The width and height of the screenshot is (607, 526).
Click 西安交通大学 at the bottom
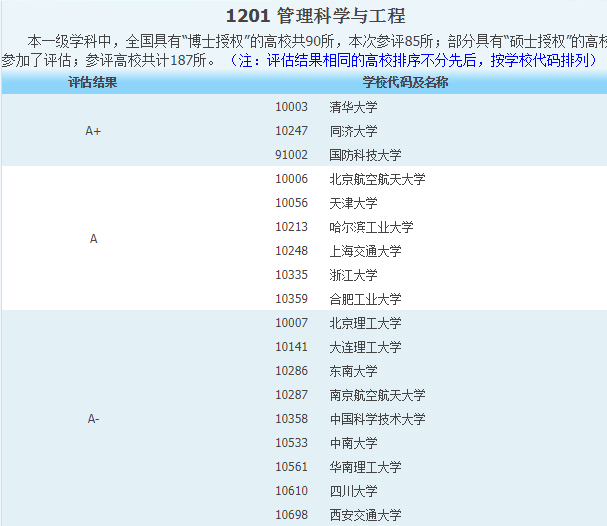(365, 515)
